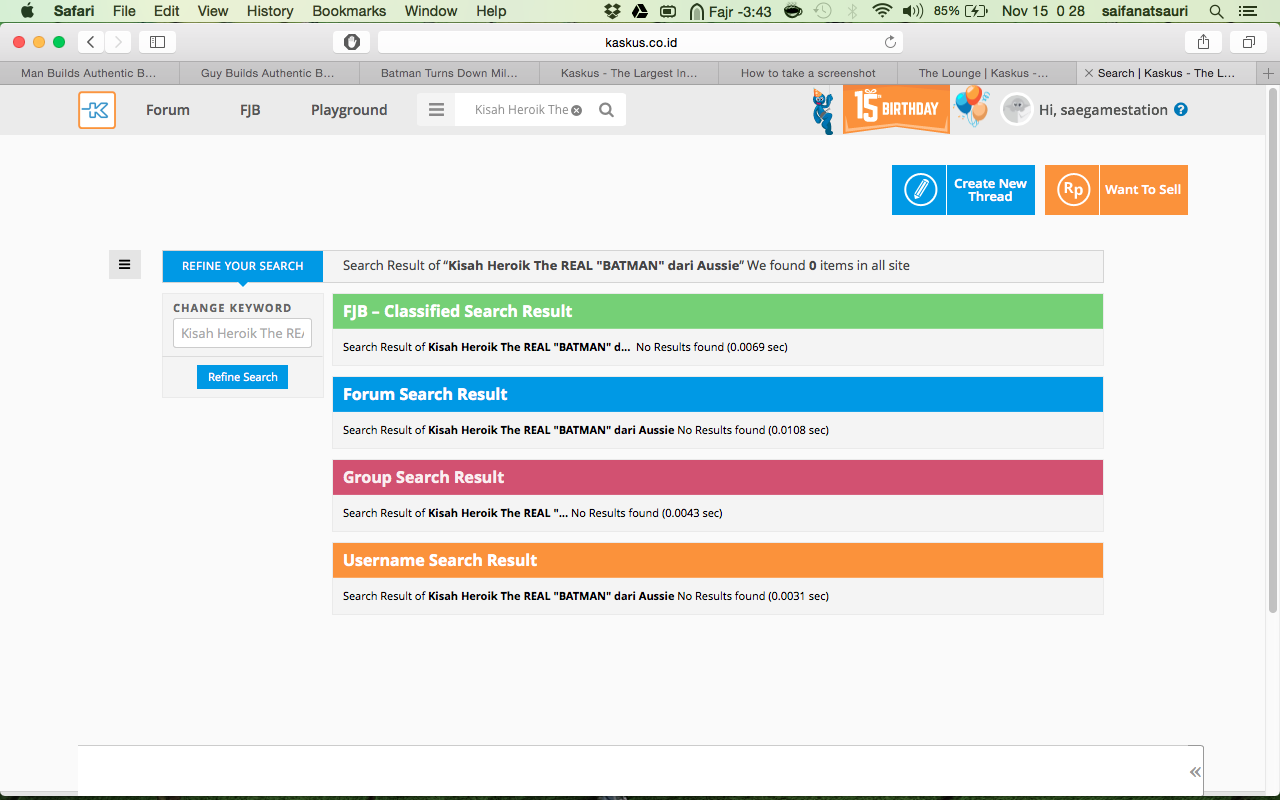
Task: Click the battery 85% indicator
Action: click(x=961, y=11)
